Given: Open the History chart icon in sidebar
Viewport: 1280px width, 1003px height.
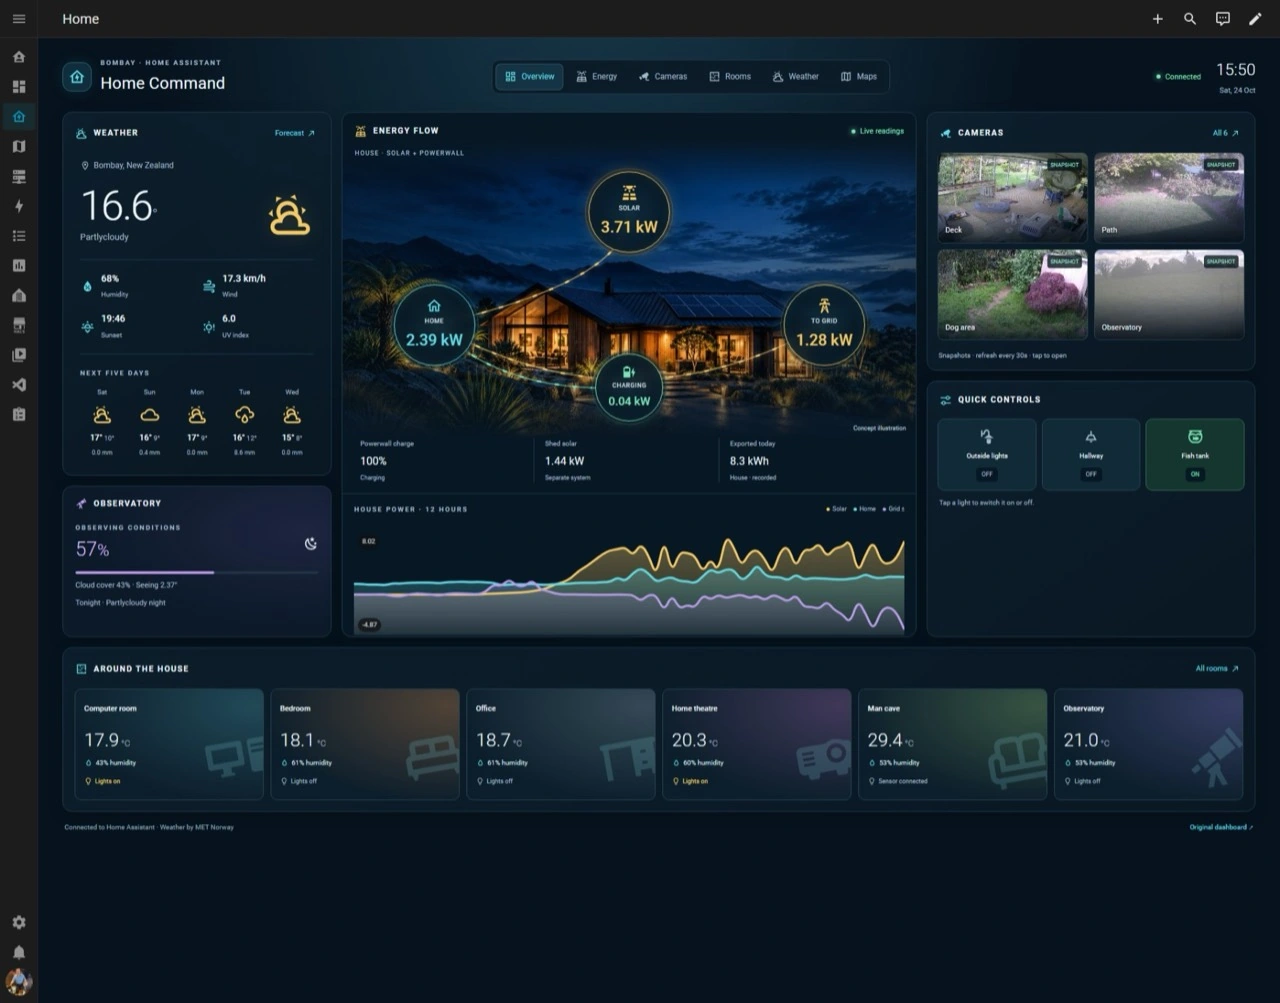Looking at the screenshot, I should [x=19, y=266].
